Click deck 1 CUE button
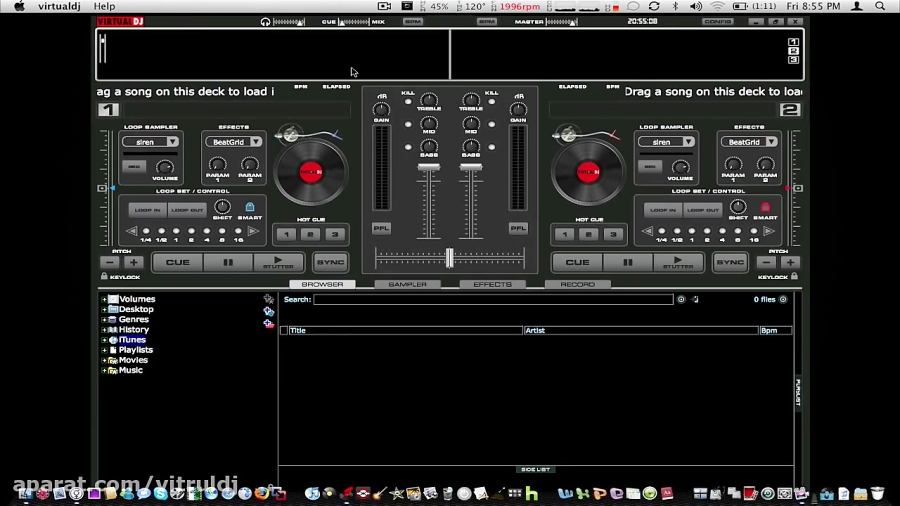900x506 pixels. tap(177, 262)
